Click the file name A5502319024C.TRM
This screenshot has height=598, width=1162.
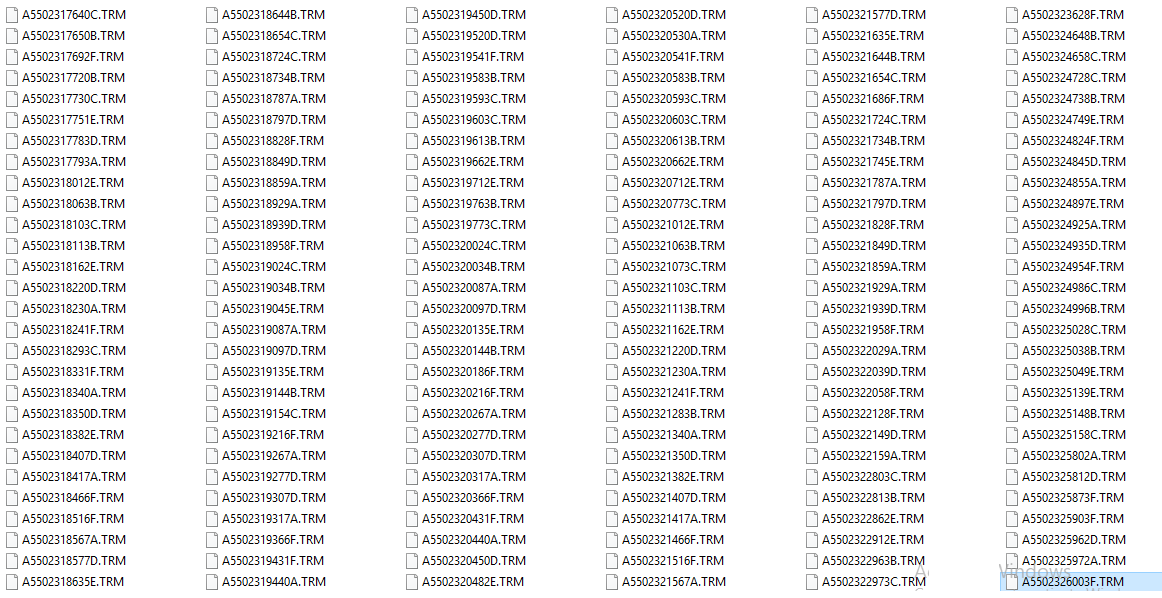coord(273,267)
